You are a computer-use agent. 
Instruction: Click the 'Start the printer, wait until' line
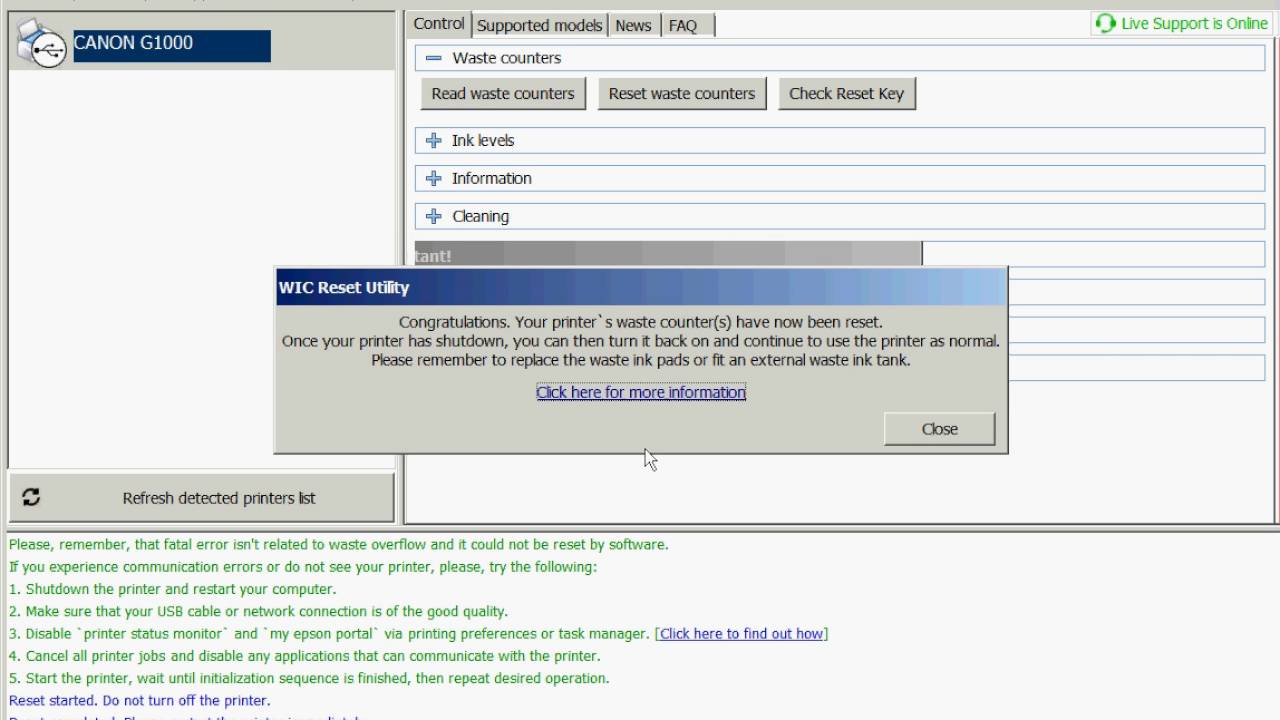coord(308,678)
